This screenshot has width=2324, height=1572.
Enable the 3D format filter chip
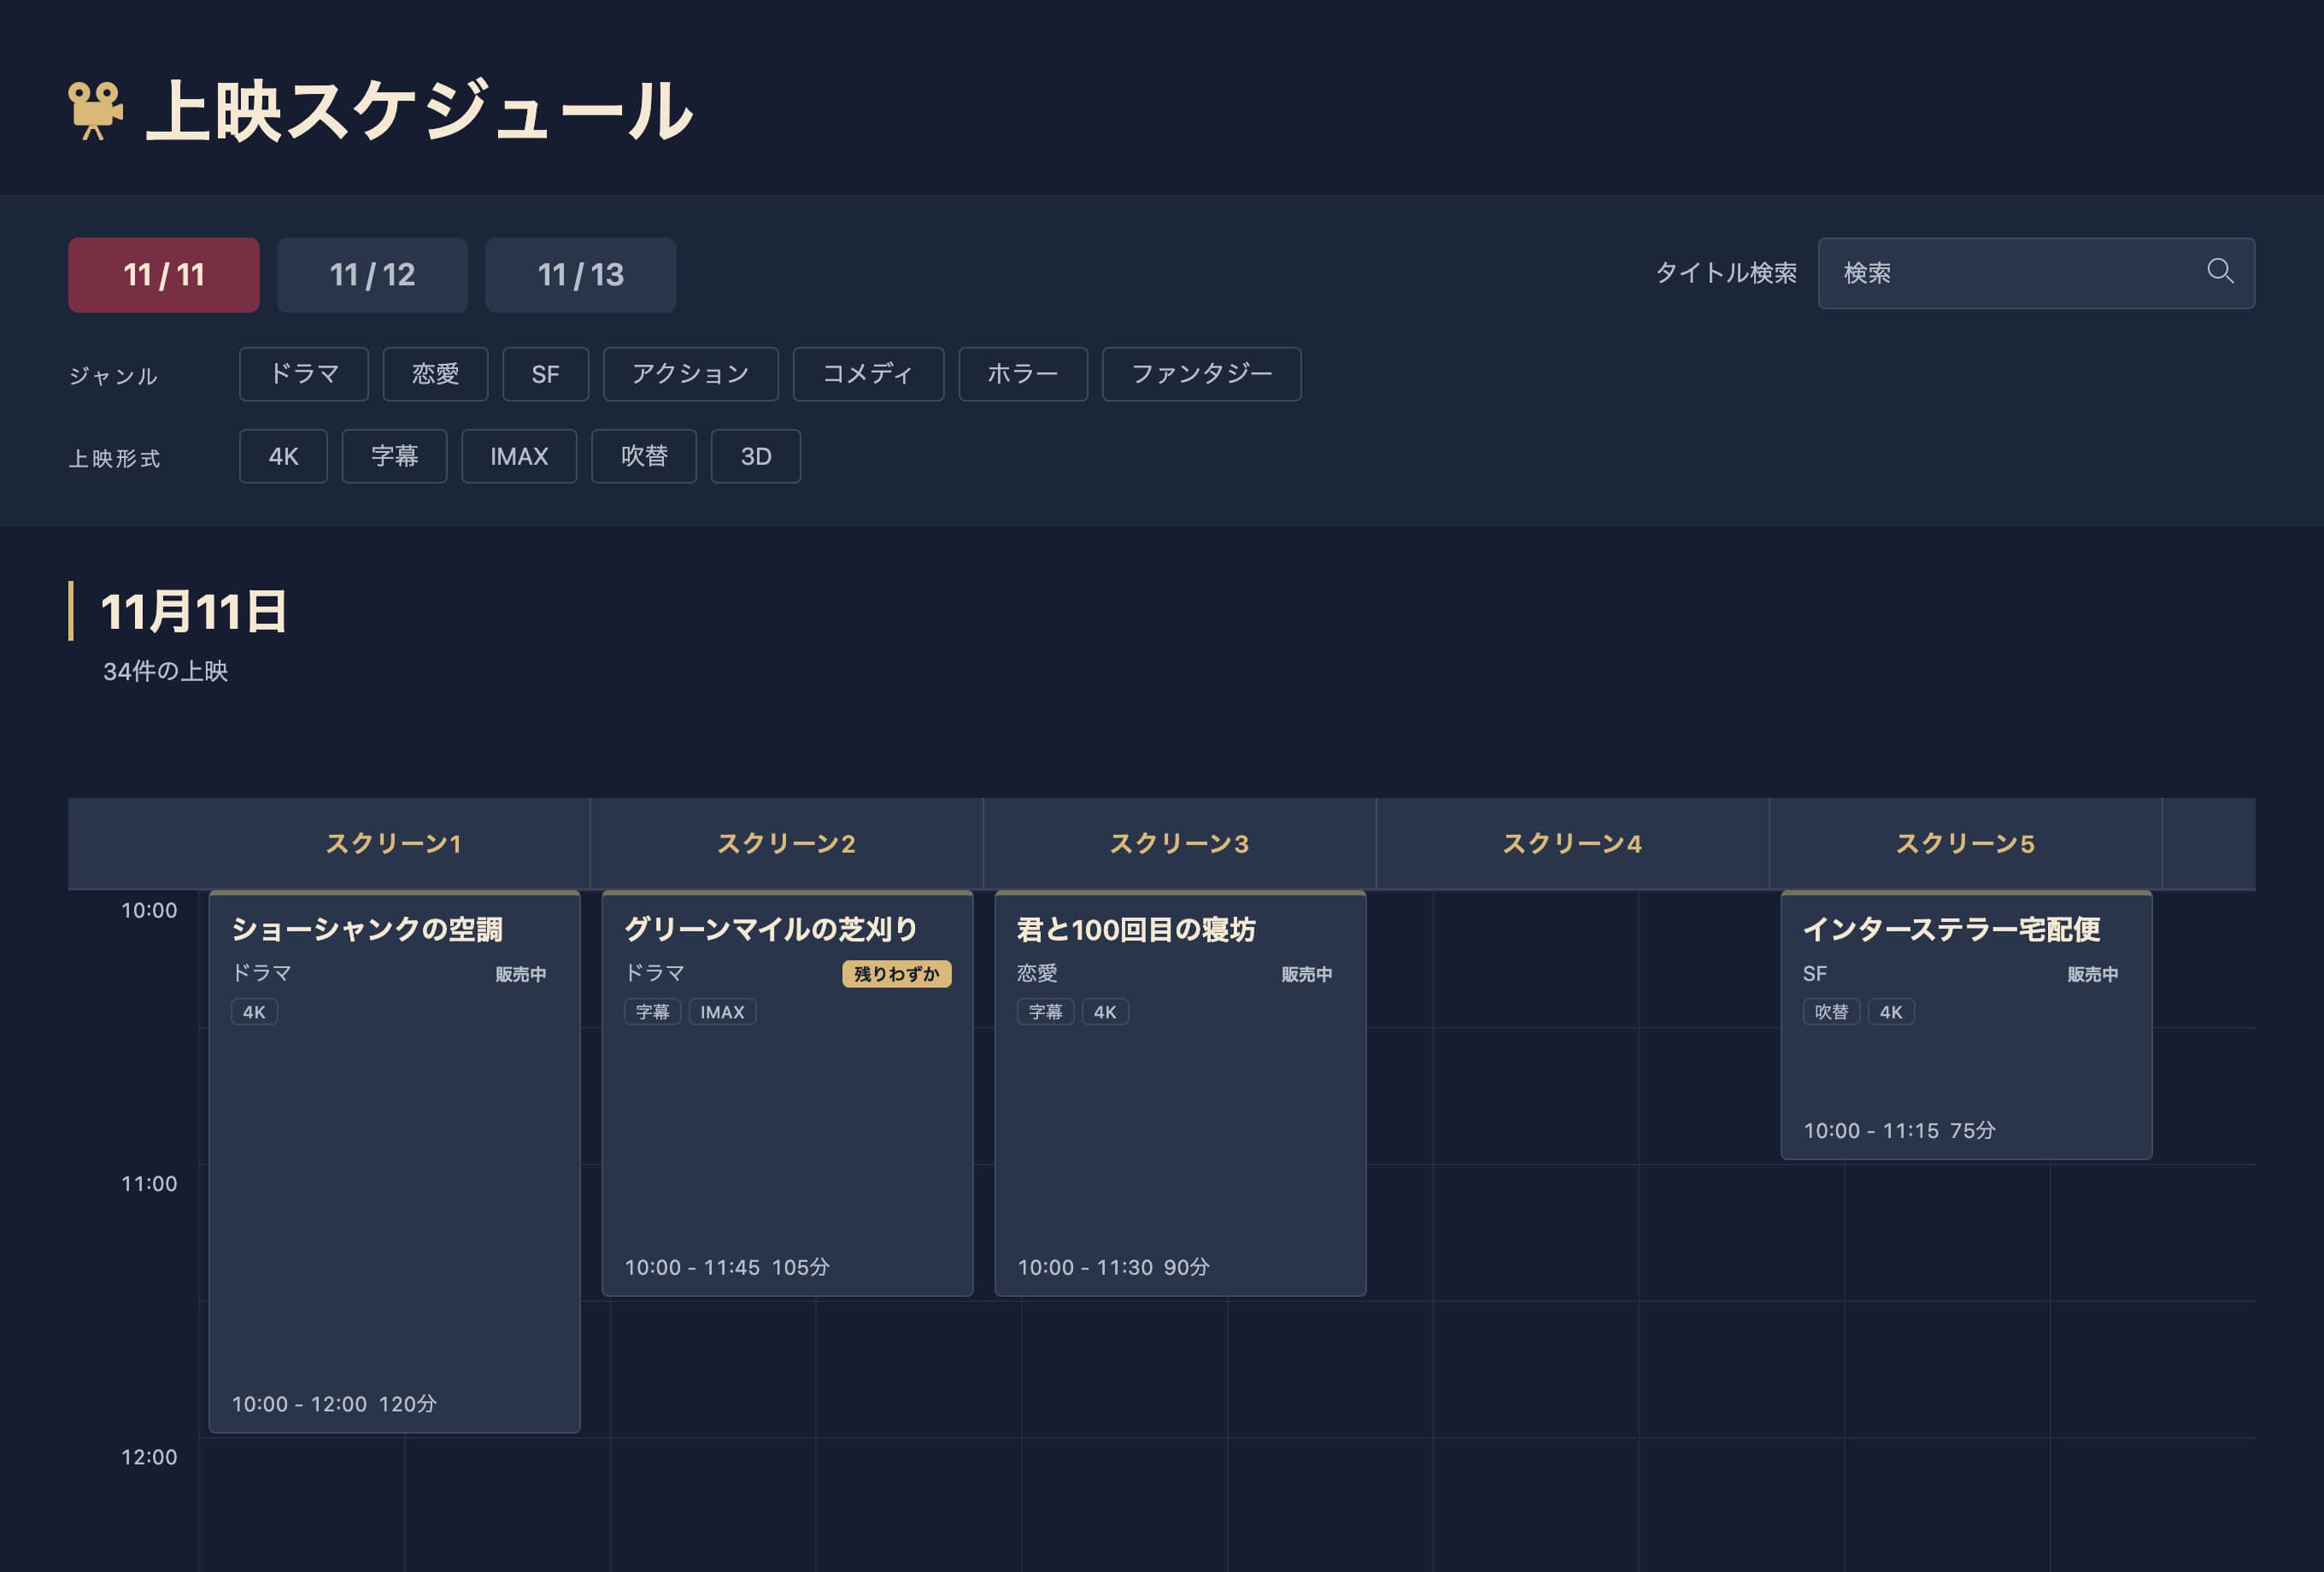[756, 456]
